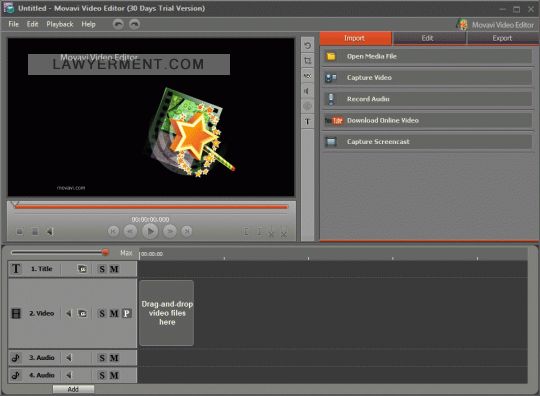The image size is (540, 396).
Task: Click the Movavi app icon in the title bar
Action: tap(9, 8)
